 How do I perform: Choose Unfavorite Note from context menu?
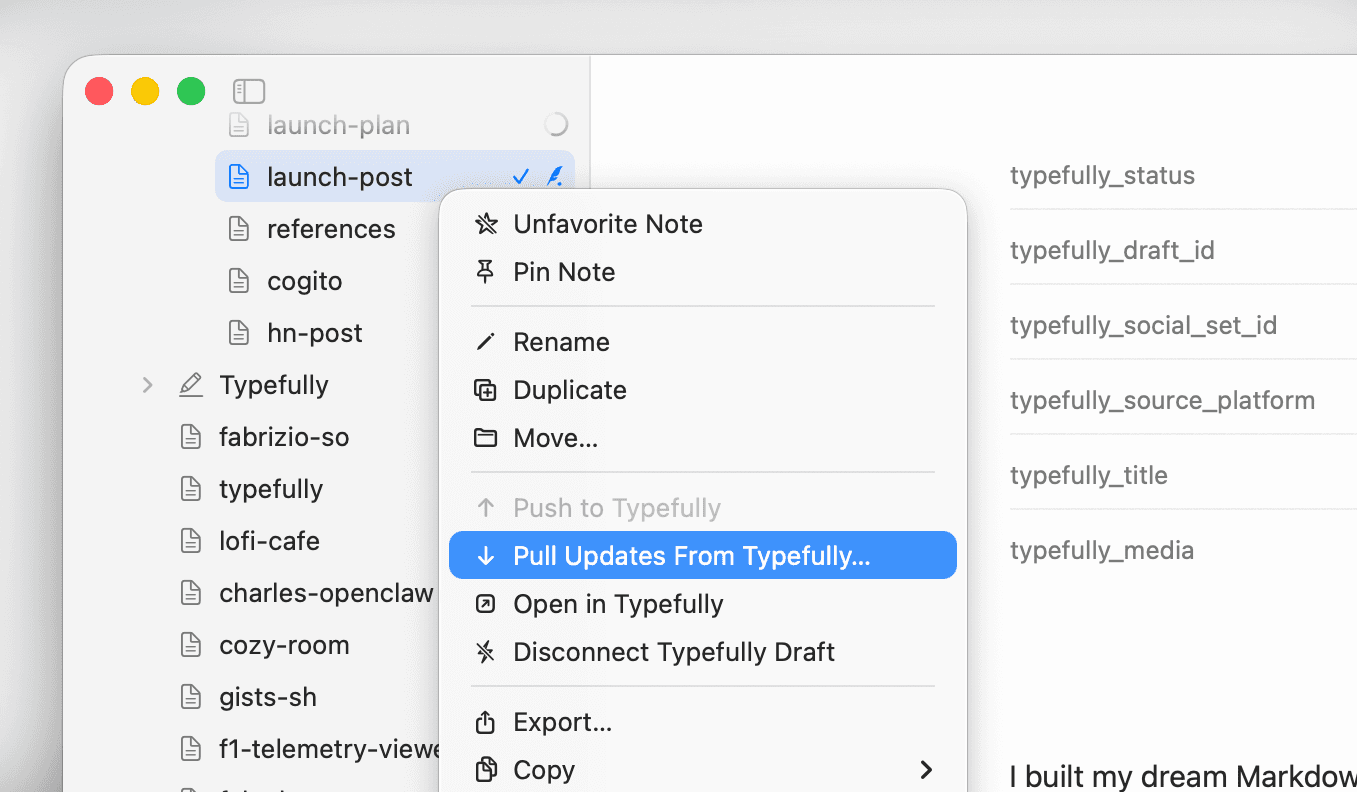703,224
